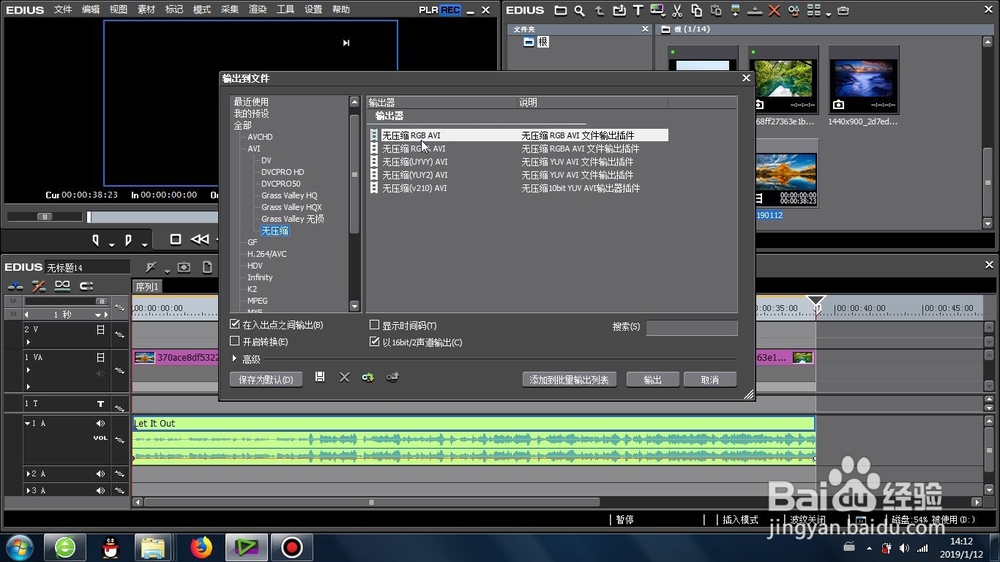This screenshot has width=1000, height=562.
Task: Mute the 3 A audio track speaker
Action: pyautogui.click(x=100, y=491)
